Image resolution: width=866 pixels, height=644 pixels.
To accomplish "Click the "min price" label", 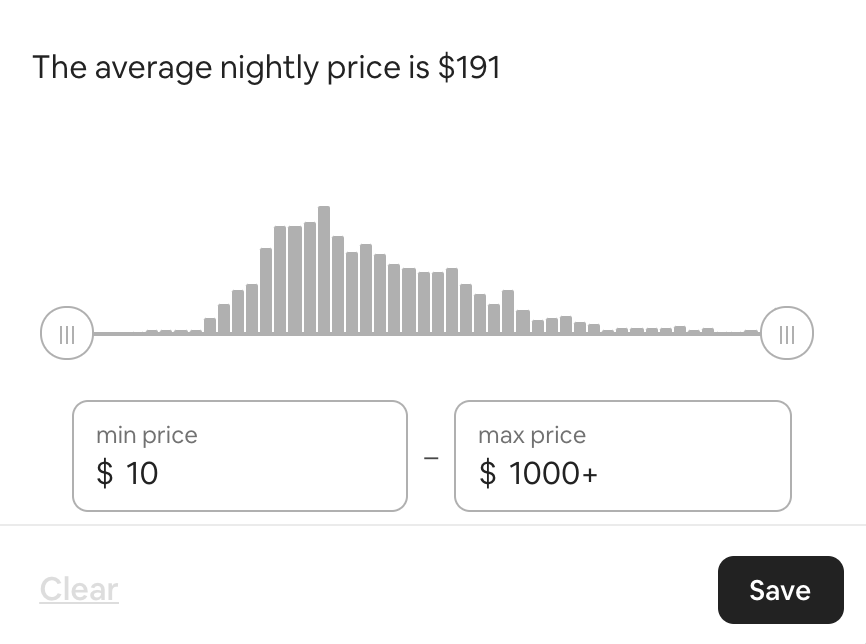I will [147, 435].
